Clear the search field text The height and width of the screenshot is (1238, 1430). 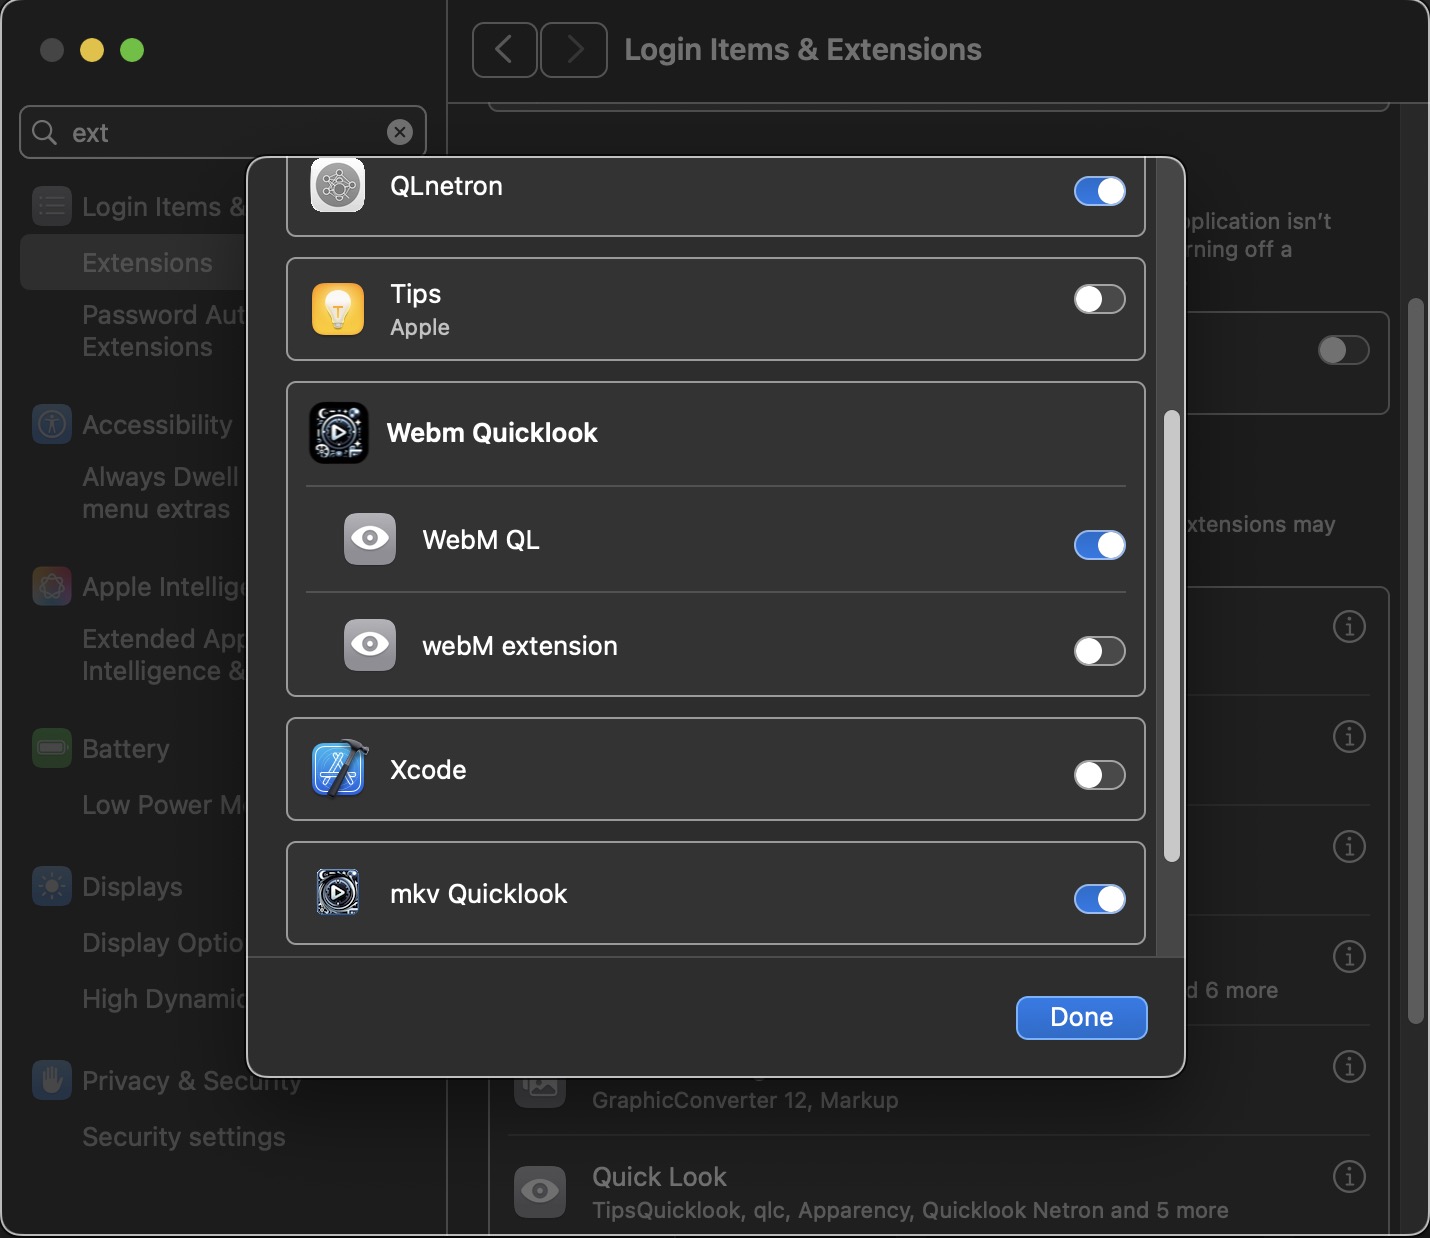point(400,132)
